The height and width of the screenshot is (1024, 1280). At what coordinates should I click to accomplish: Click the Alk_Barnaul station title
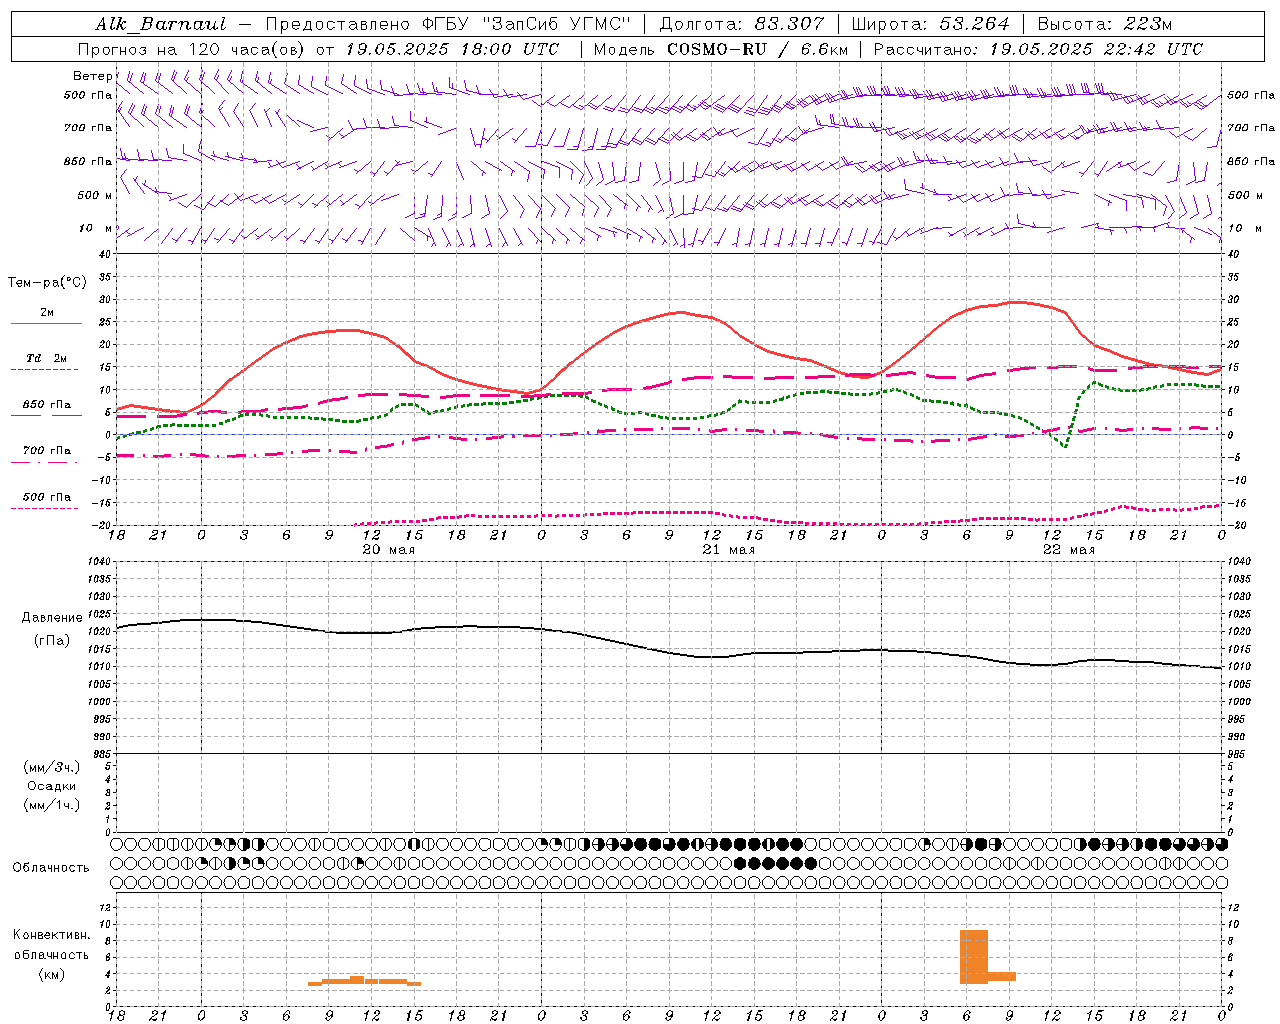[160, 24]
